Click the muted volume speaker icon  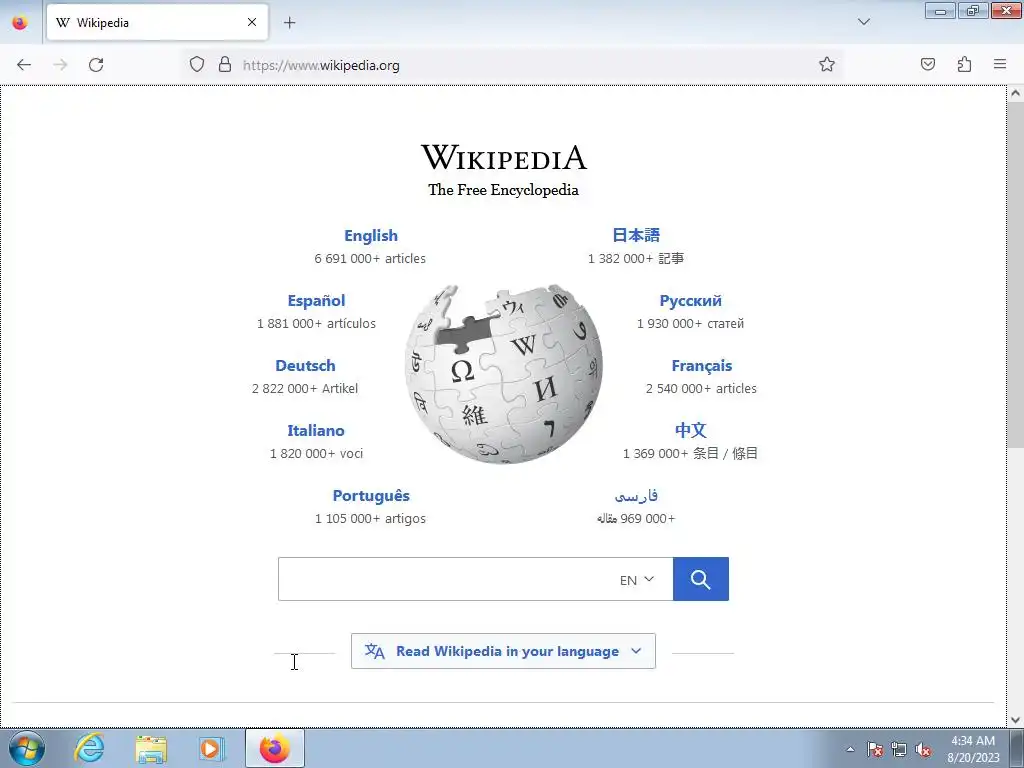coord(923,749)
